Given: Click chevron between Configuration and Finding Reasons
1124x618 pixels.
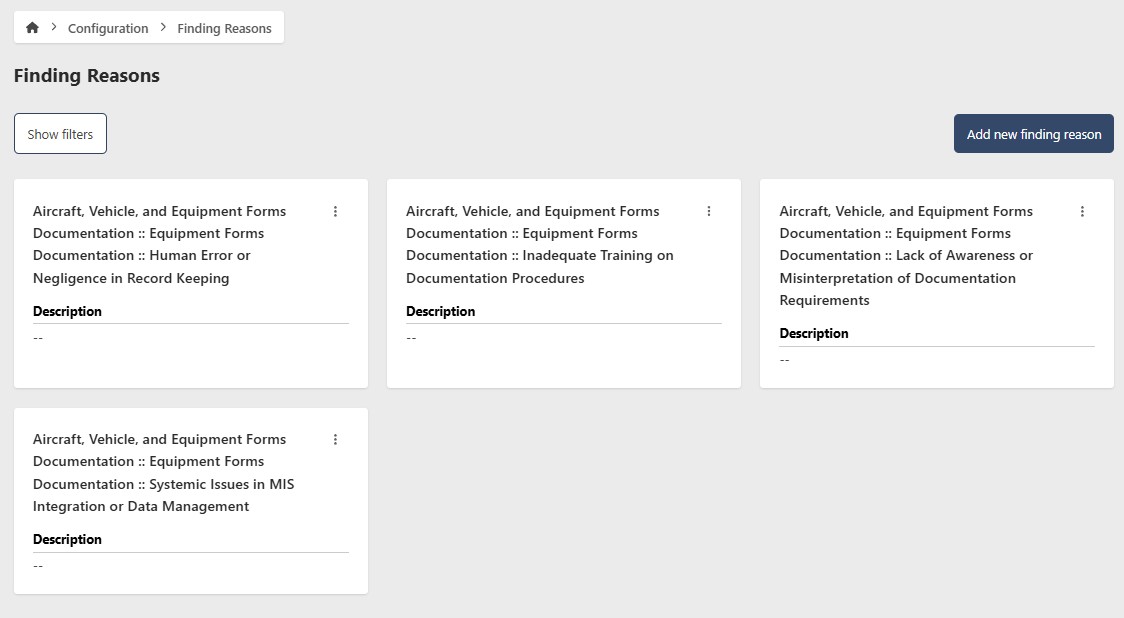Looking at the screenshot, I should [x=163, y=28].
